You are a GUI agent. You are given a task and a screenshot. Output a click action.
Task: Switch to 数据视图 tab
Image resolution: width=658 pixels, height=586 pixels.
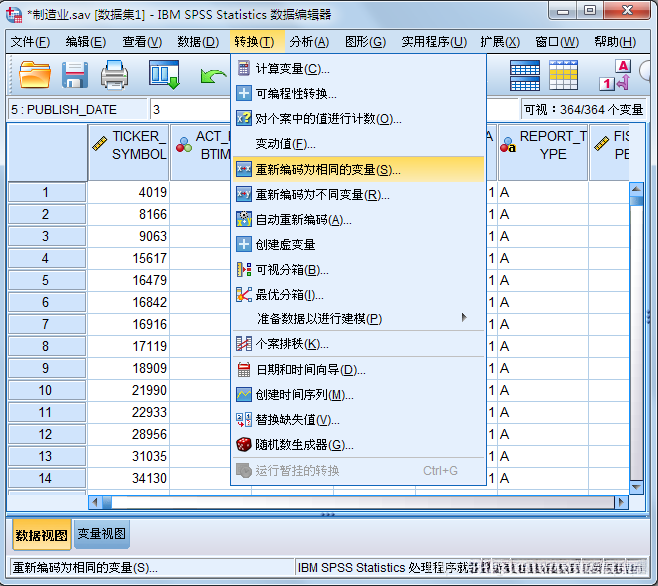pos(41,535)
